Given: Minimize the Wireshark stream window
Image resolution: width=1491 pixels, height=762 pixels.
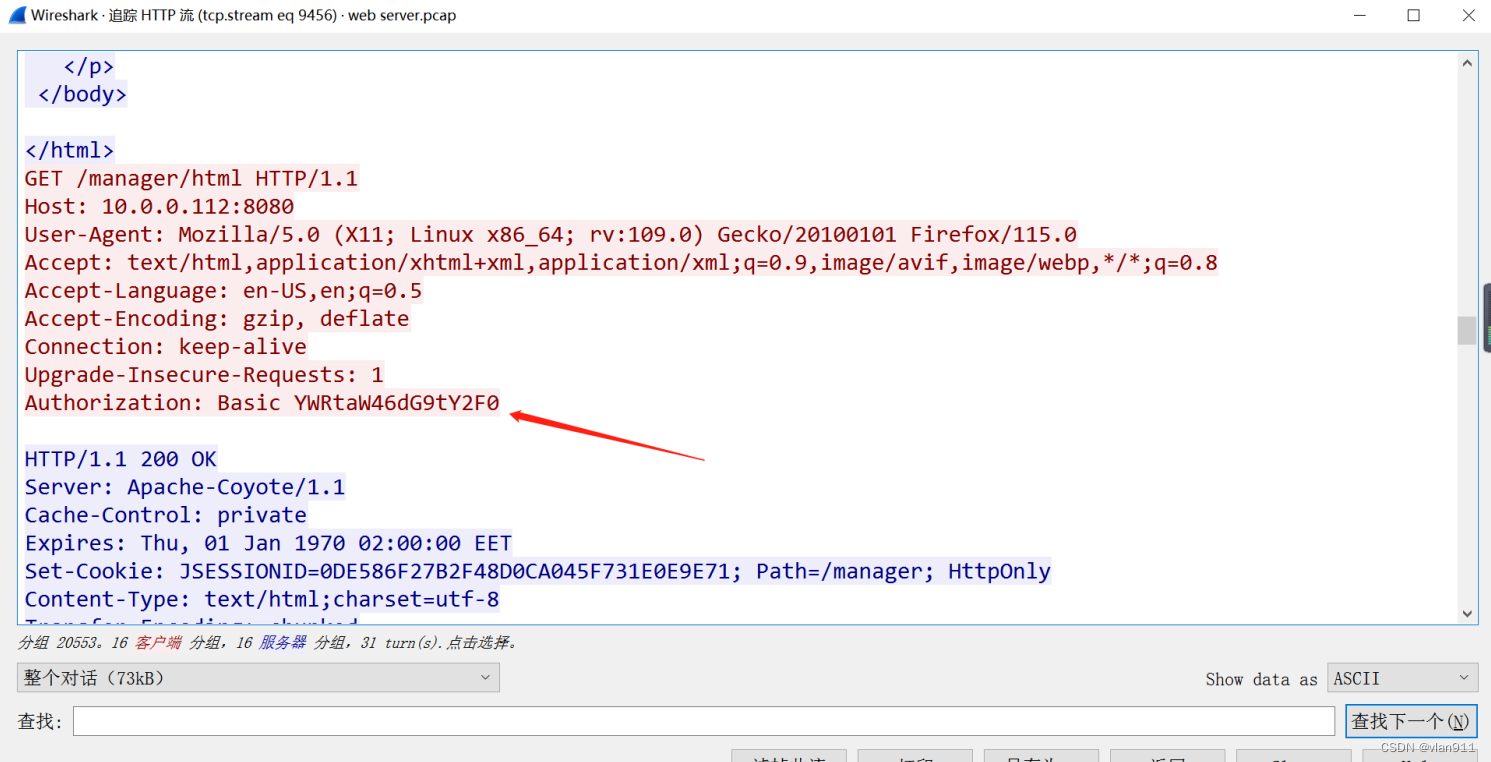Looking at the screenshot, I should point(1359,15).
